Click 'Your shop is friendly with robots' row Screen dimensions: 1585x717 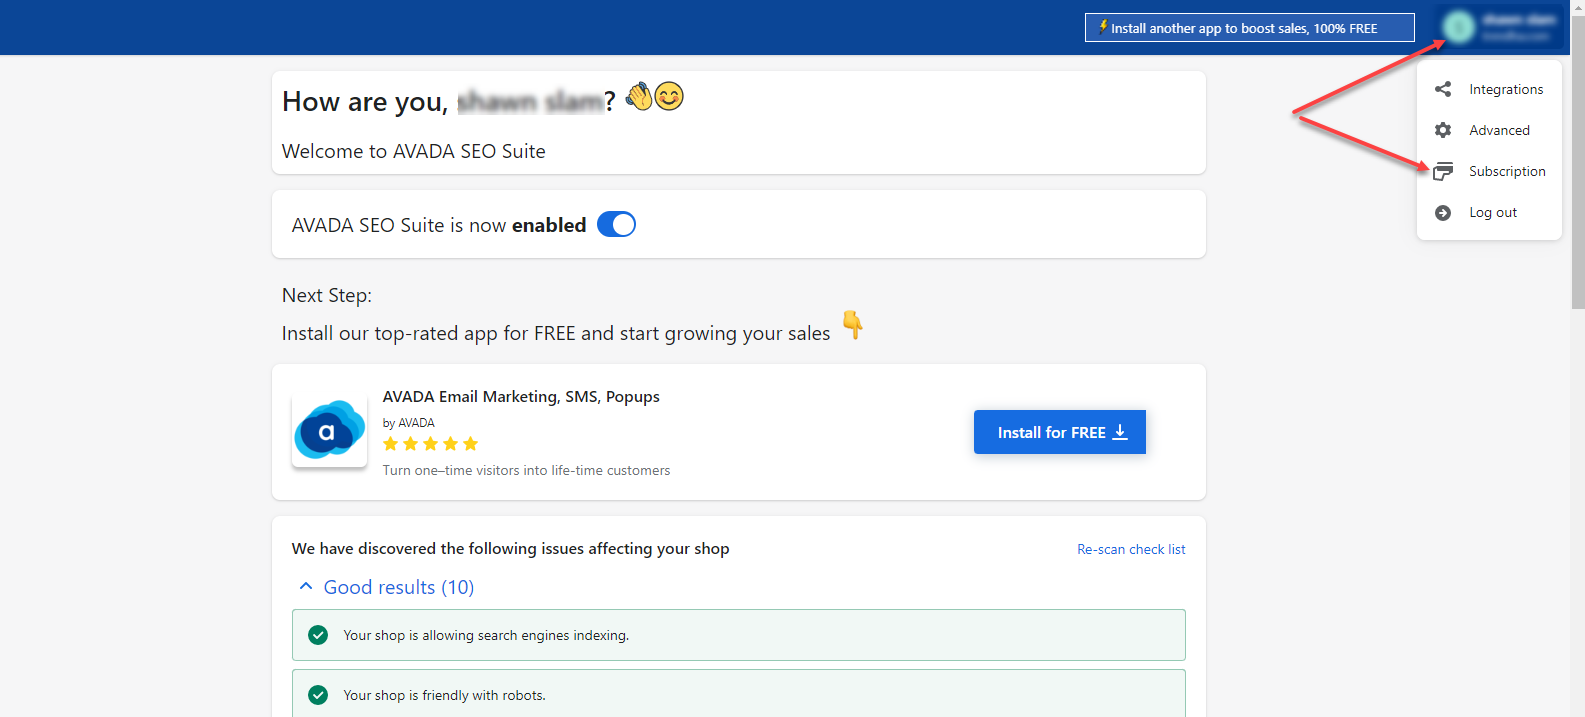(x=738, y=694)
